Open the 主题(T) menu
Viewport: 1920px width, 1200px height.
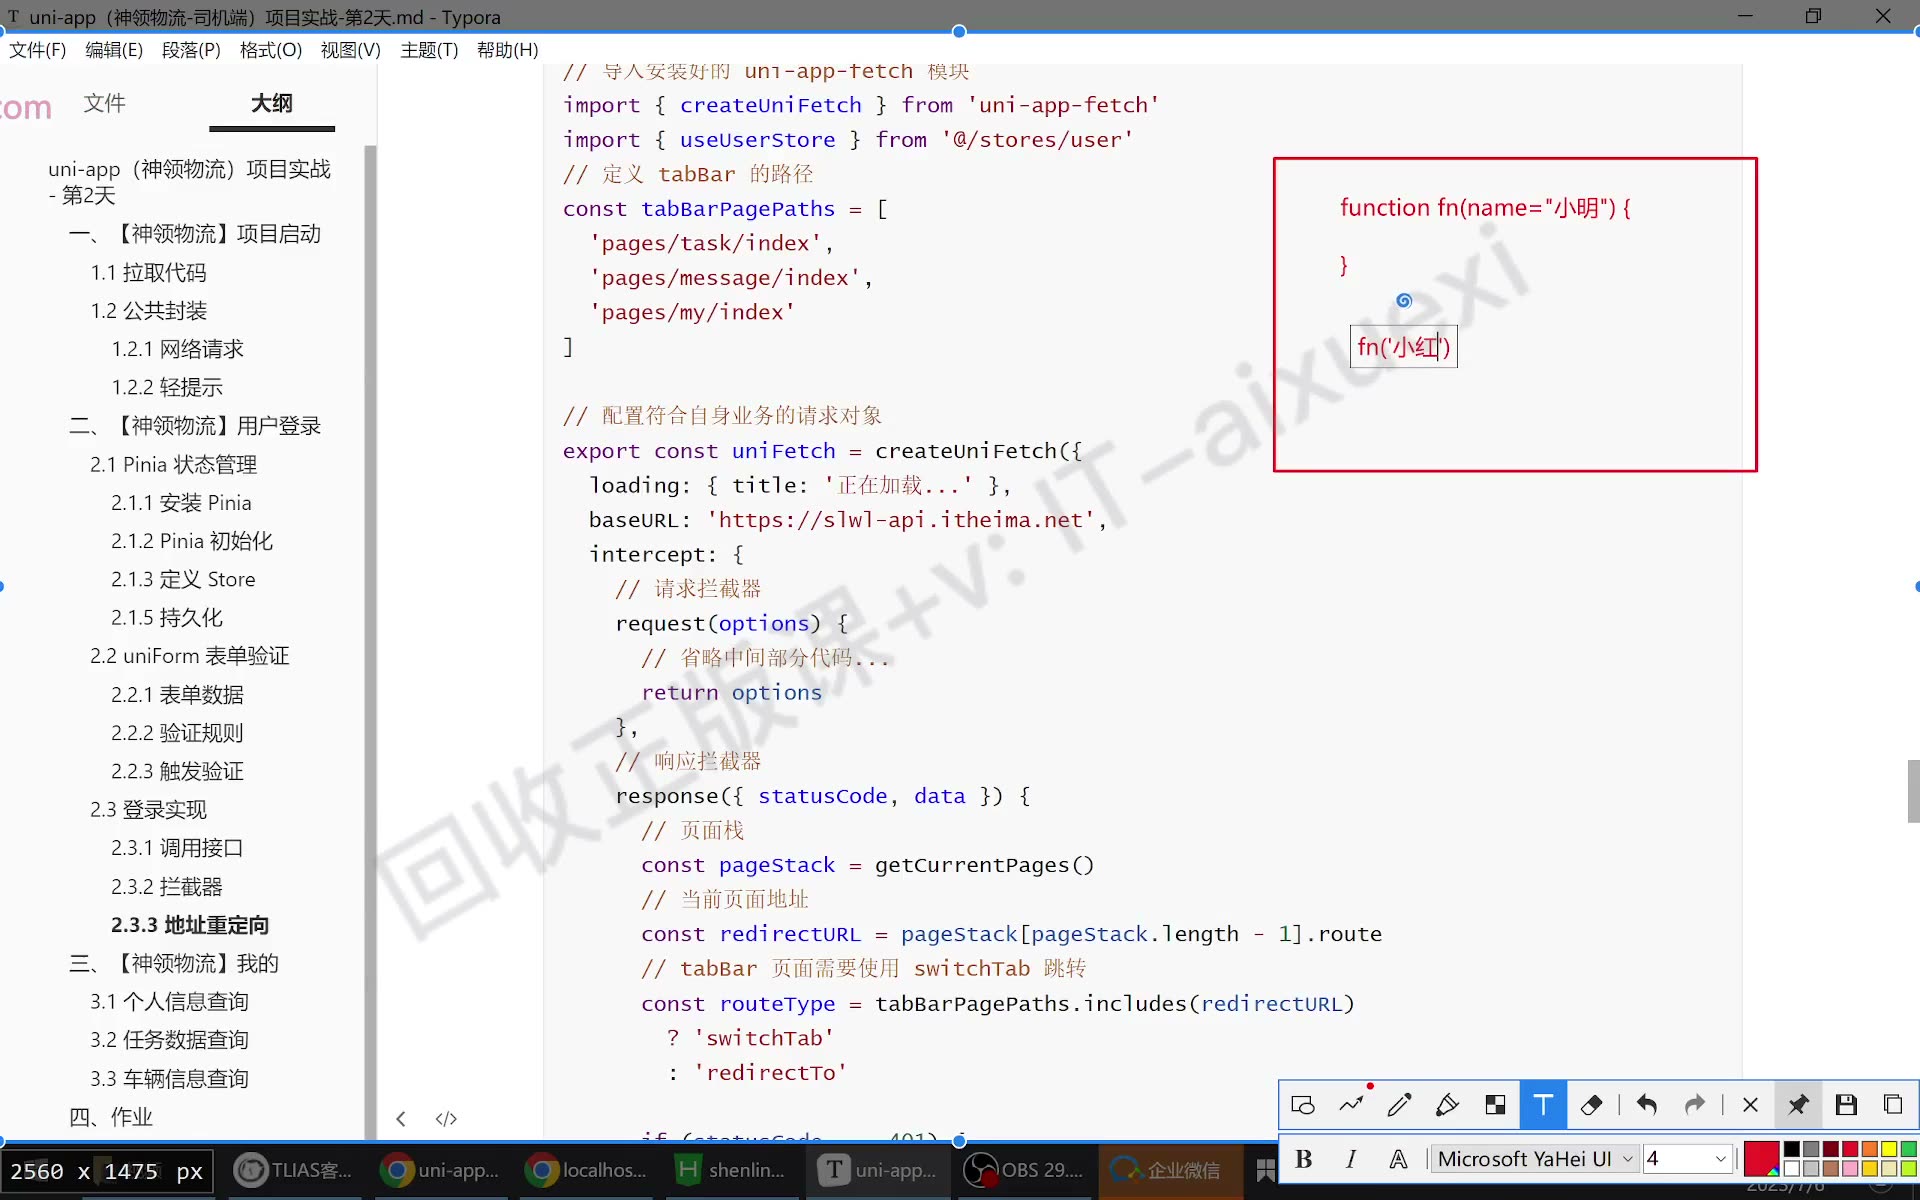(429, 50)
